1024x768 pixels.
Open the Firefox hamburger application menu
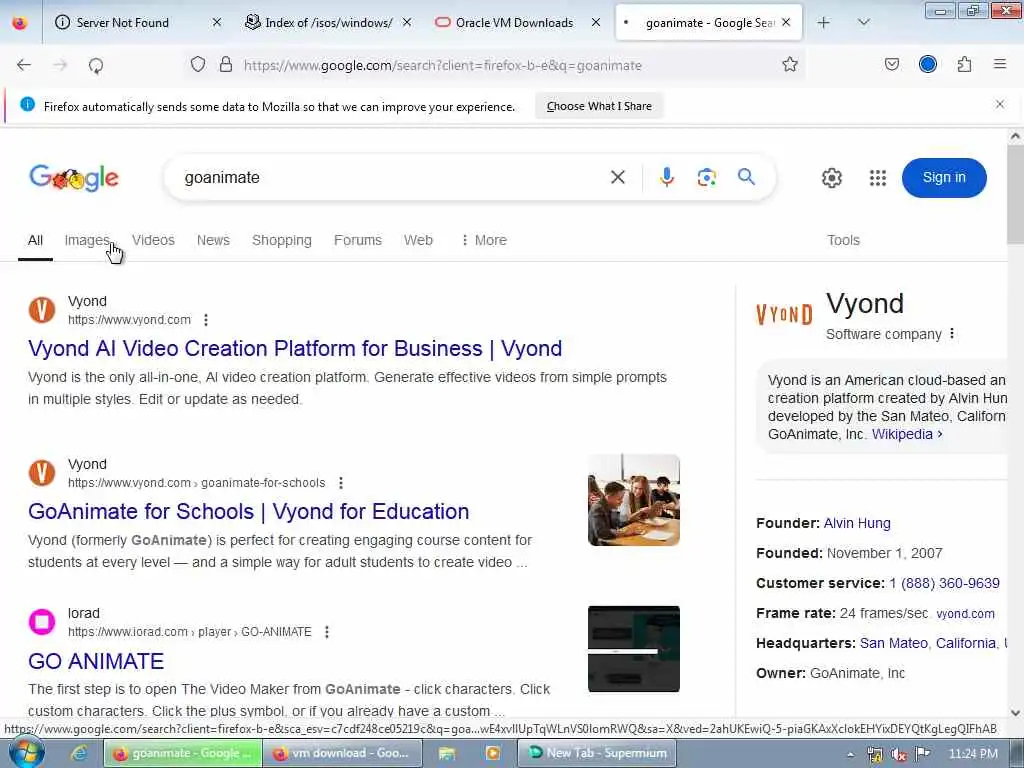coord(999,64)
